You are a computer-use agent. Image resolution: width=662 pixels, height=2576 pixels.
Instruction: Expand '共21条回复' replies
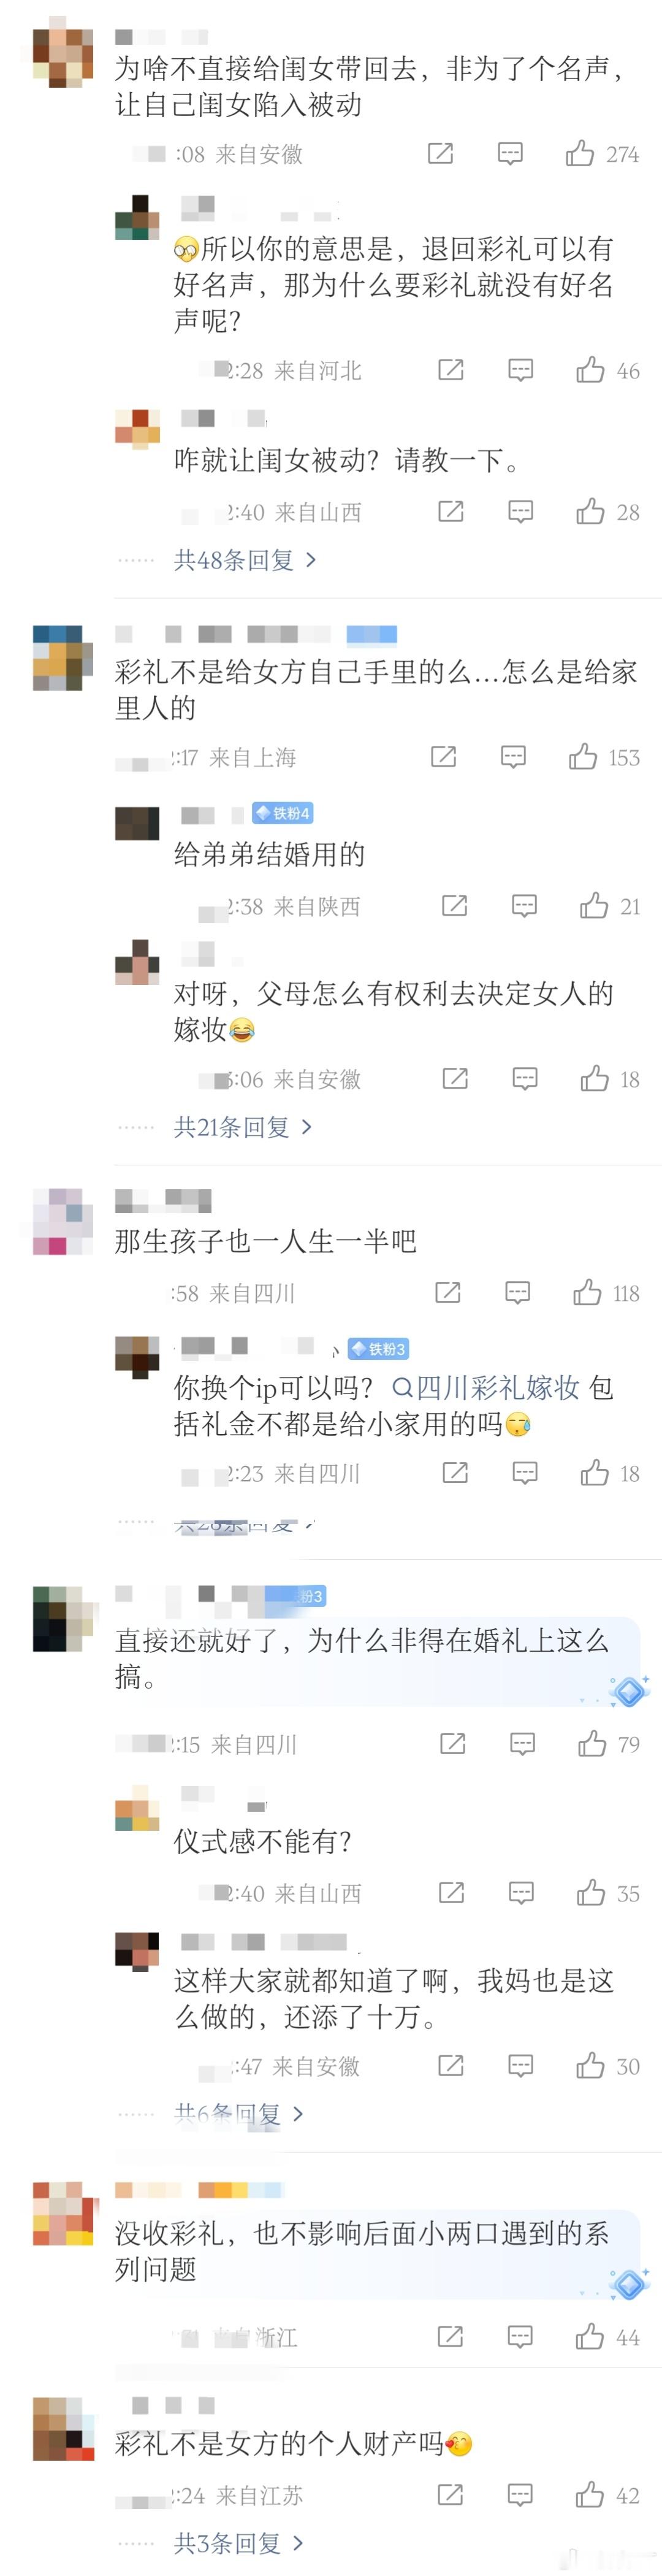(x=243, y=1127)
